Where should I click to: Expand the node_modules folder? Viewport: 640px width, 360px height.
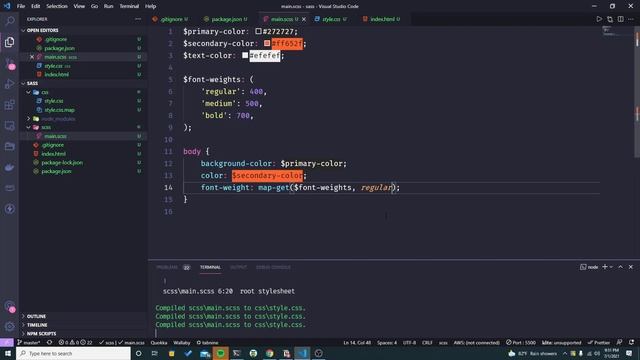(29, 119)
